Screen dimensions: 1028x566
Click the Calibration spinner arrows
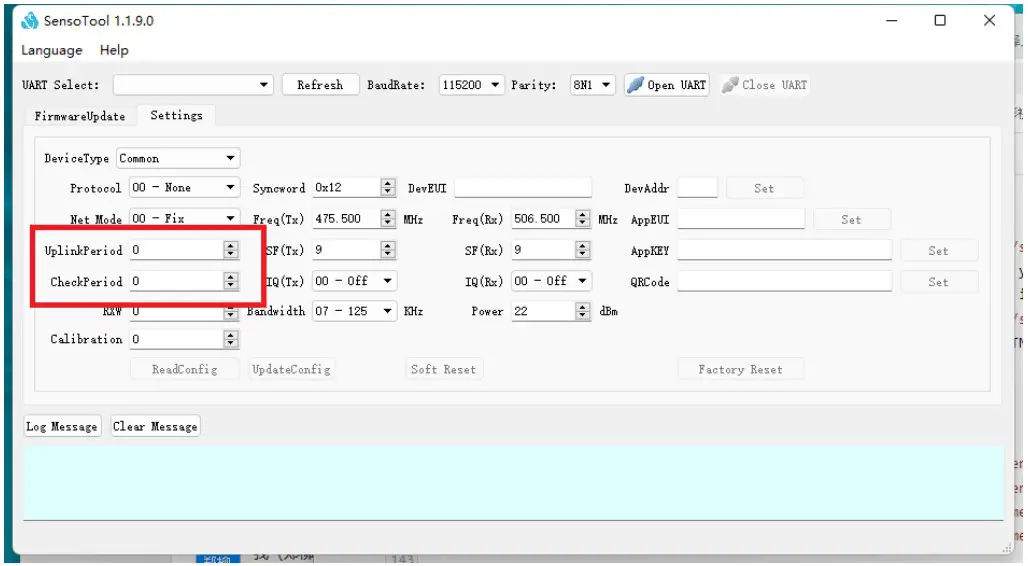pyautogui.click(x=230, y=339)
